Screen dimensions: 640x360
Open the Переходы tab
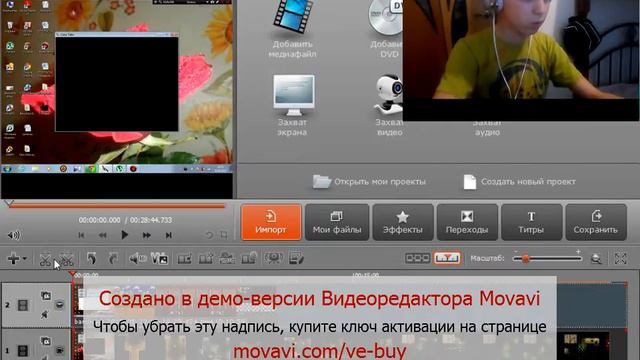point(467,222)
